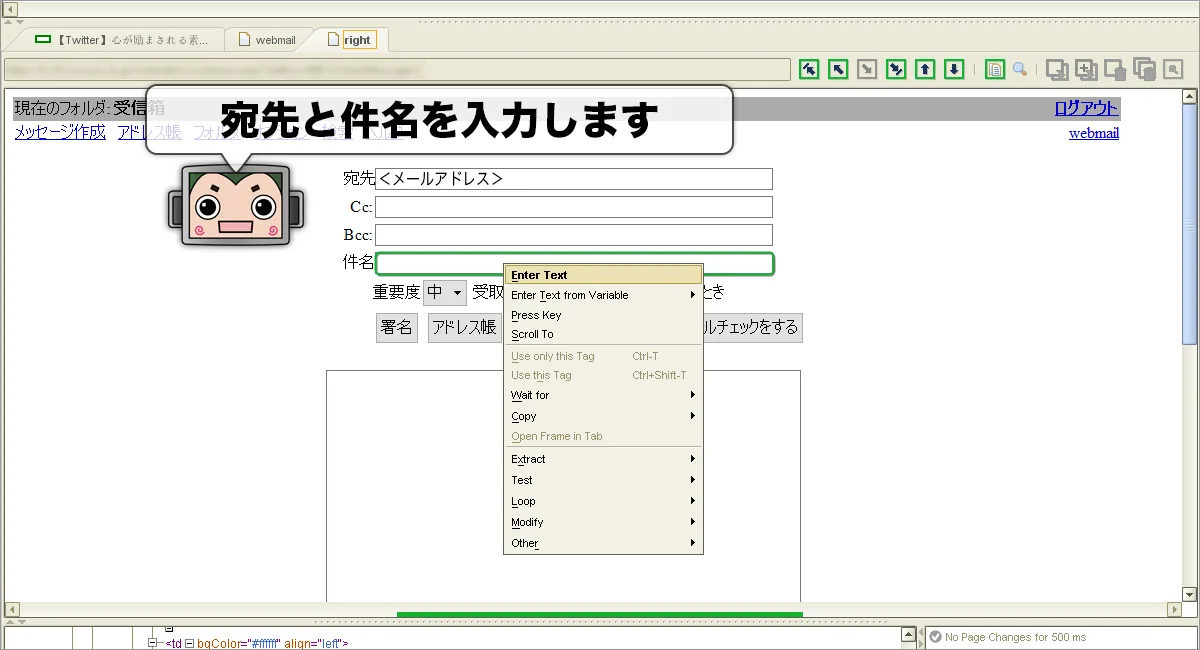Image resolution: width=1200 pixels, height=650 pixels.
Task: Click the 署名 button
Action: [397, 327]
